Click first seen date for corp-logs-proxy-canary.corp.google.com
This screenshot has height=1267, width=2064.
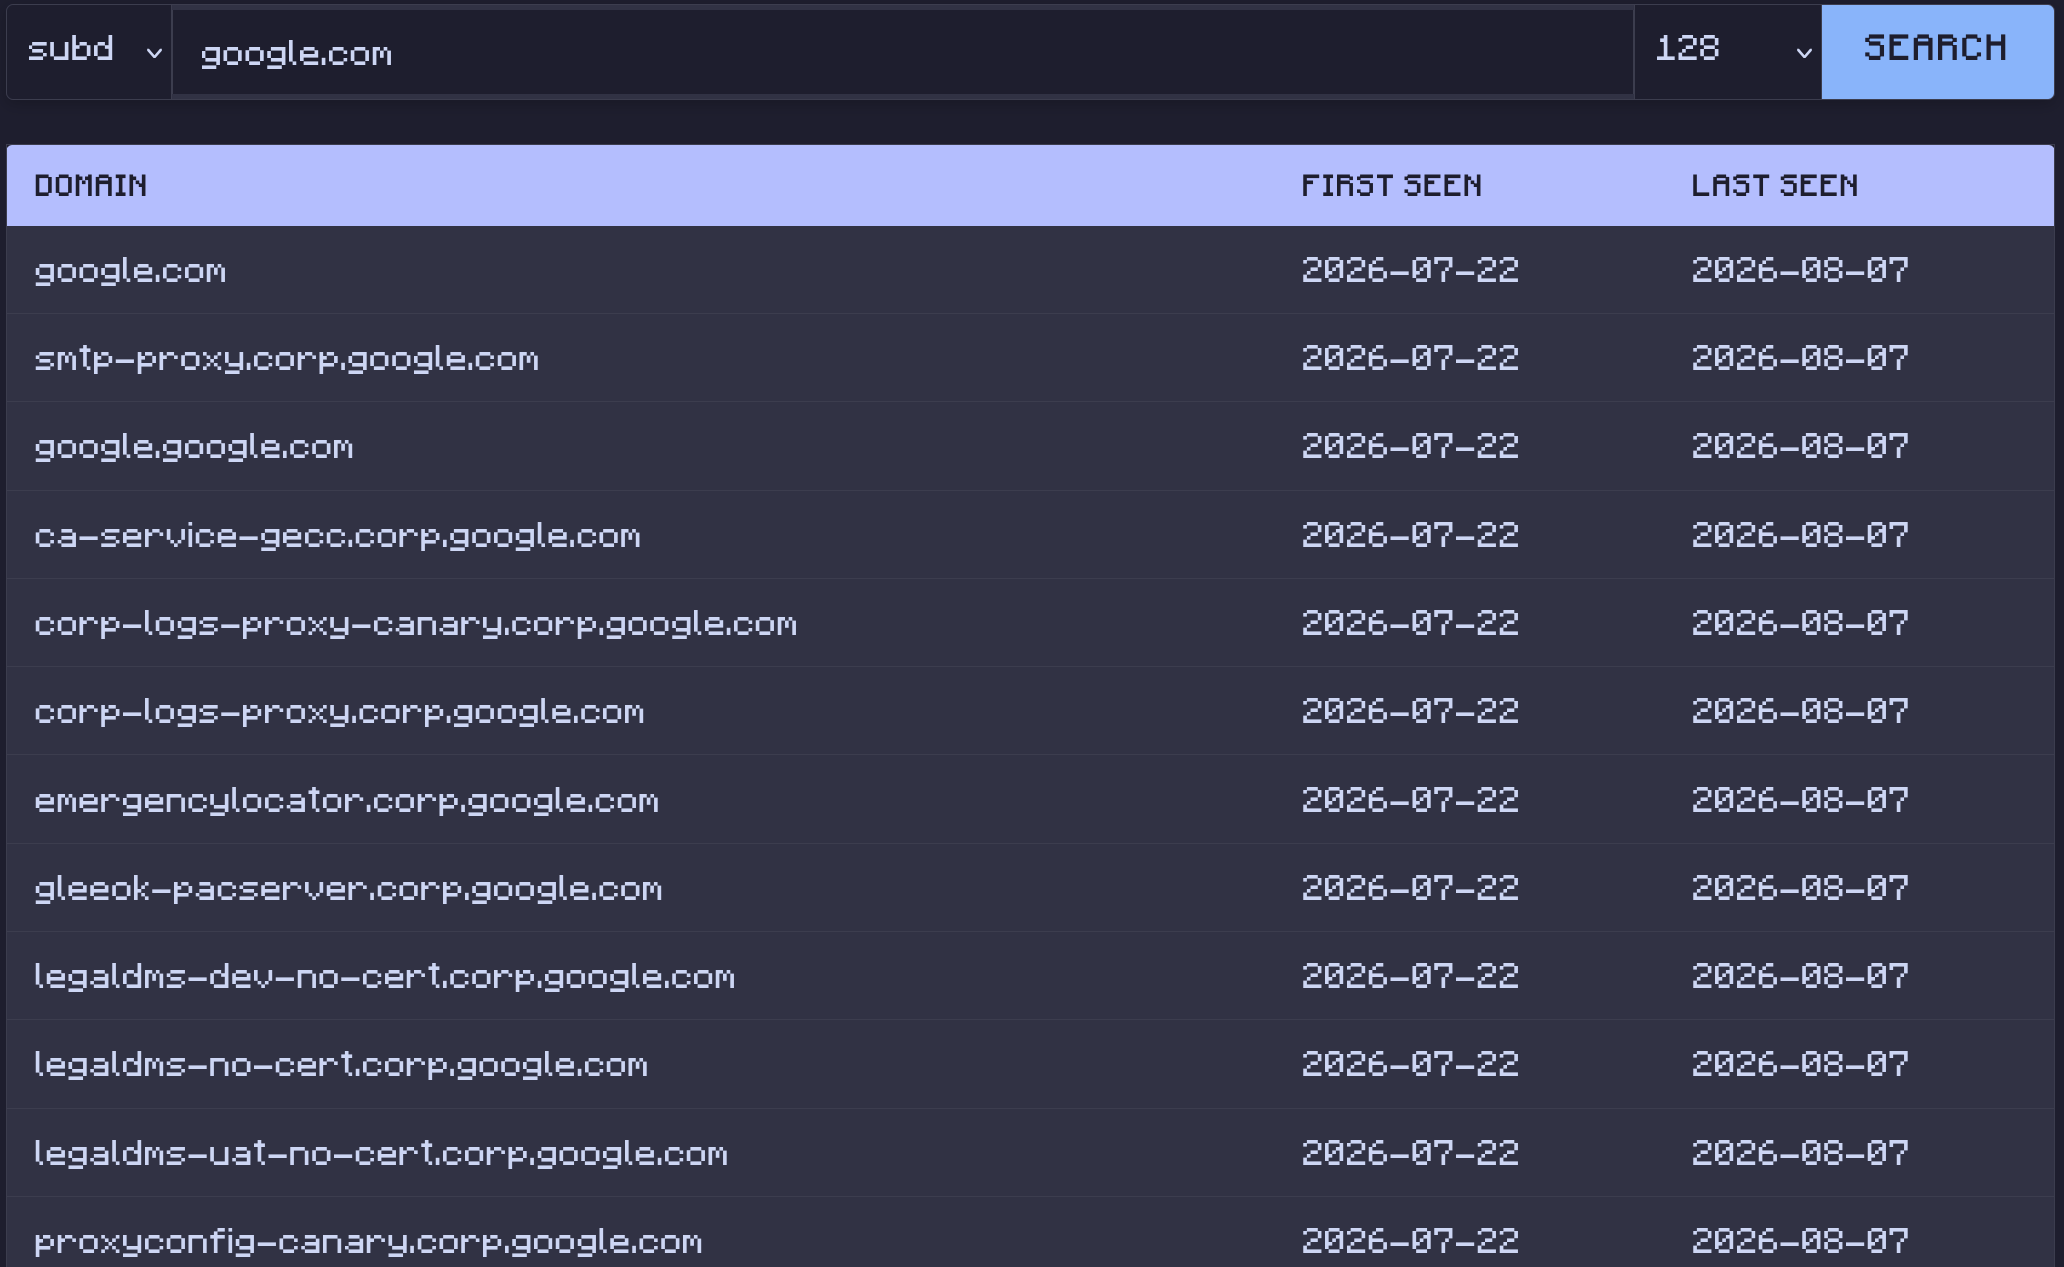[x=1410, y=624]
